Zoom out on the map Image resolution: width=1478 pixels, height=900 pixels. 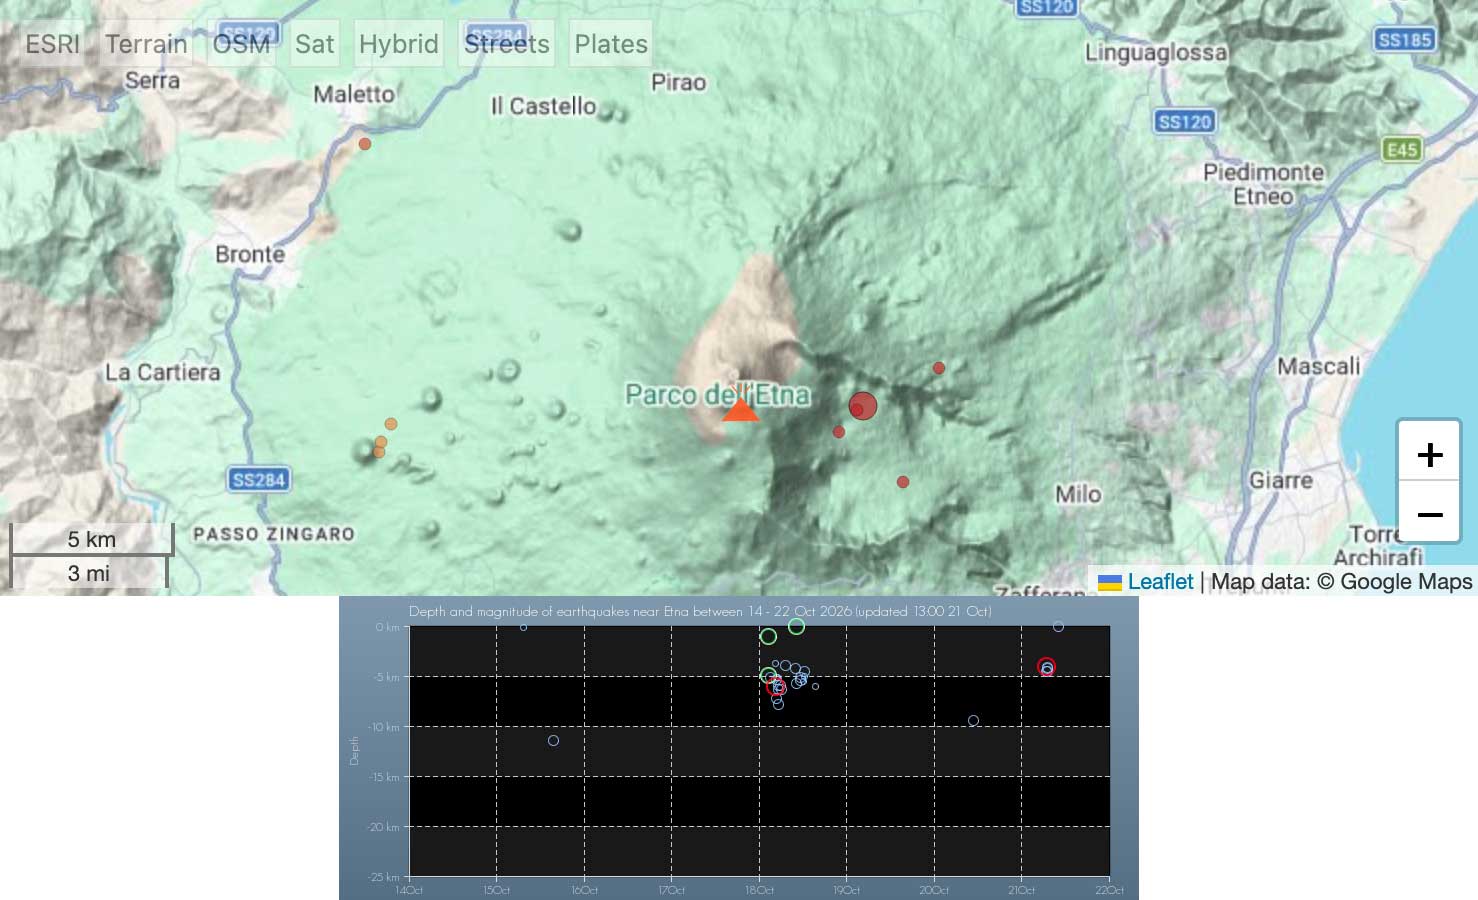pyautogui.click(x=1430, y=514)
